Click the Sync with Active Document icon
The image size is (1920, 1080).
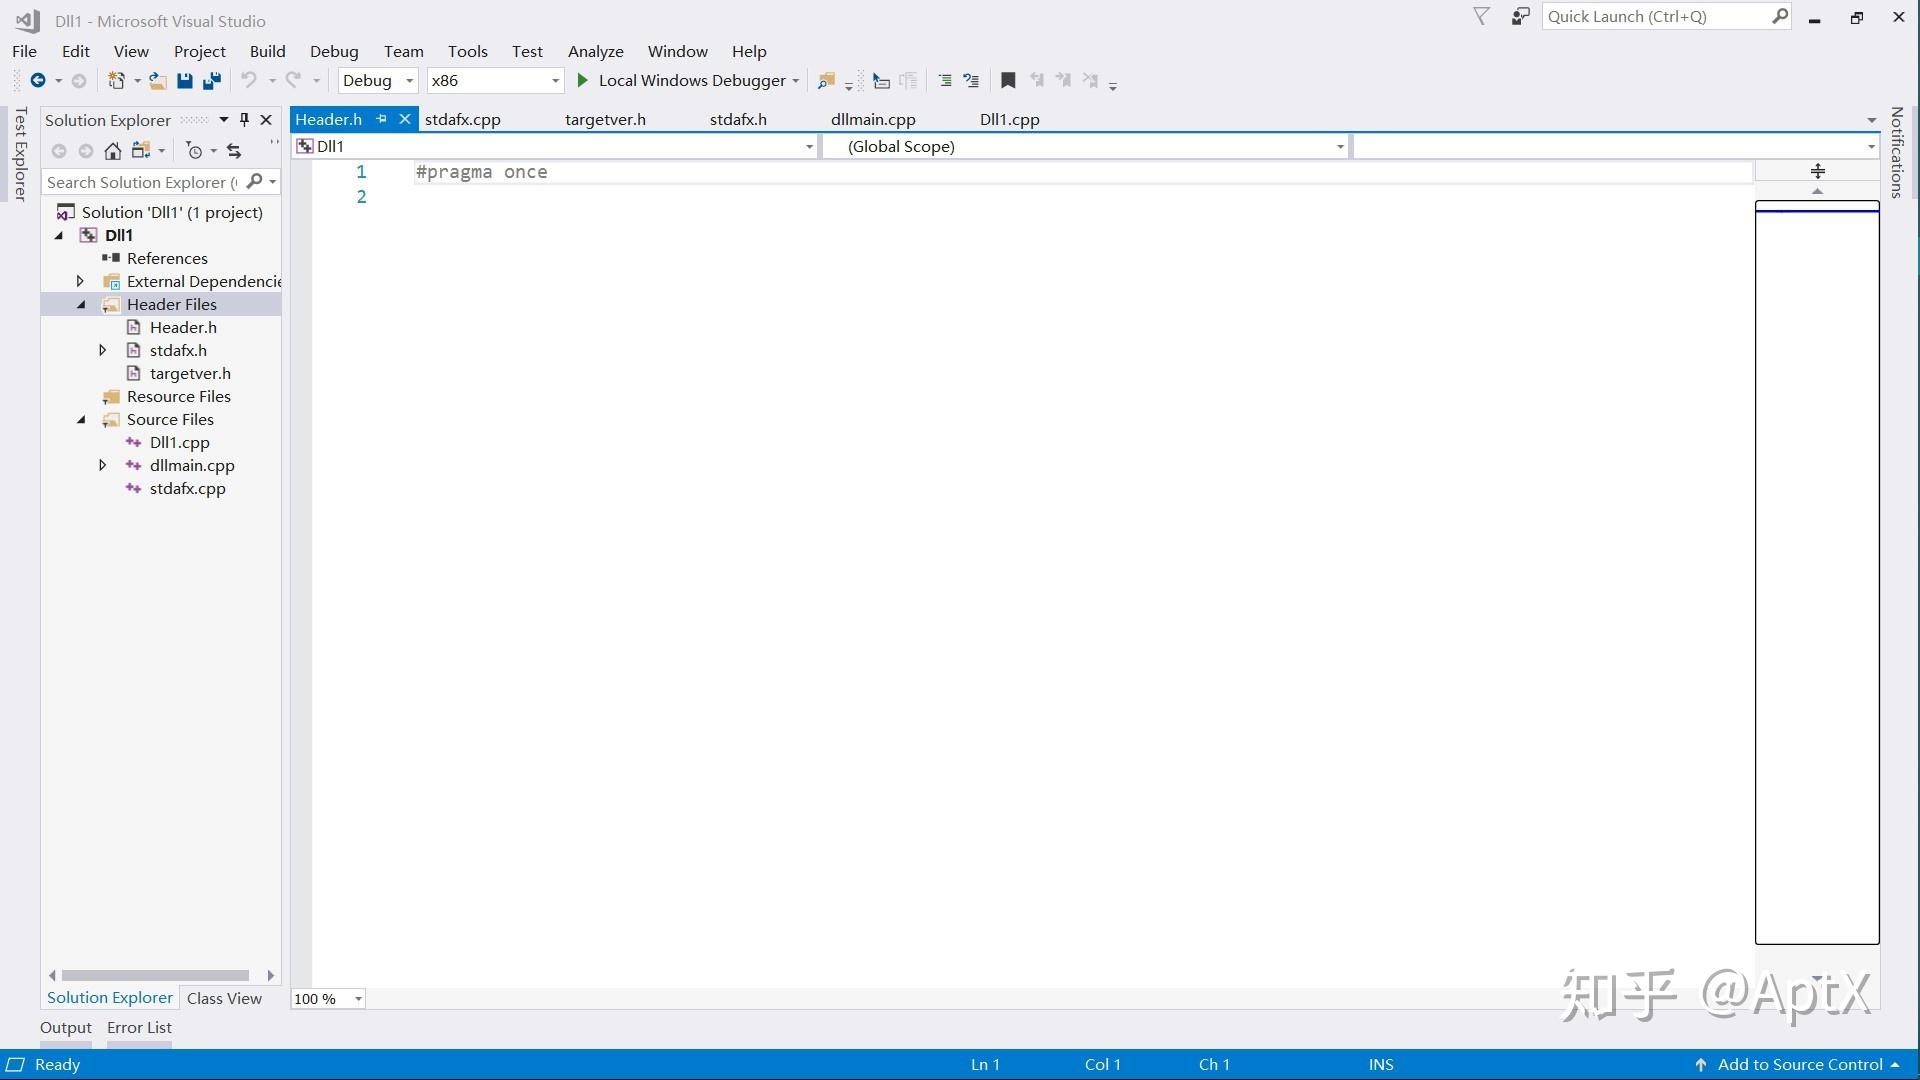[234, 151]
